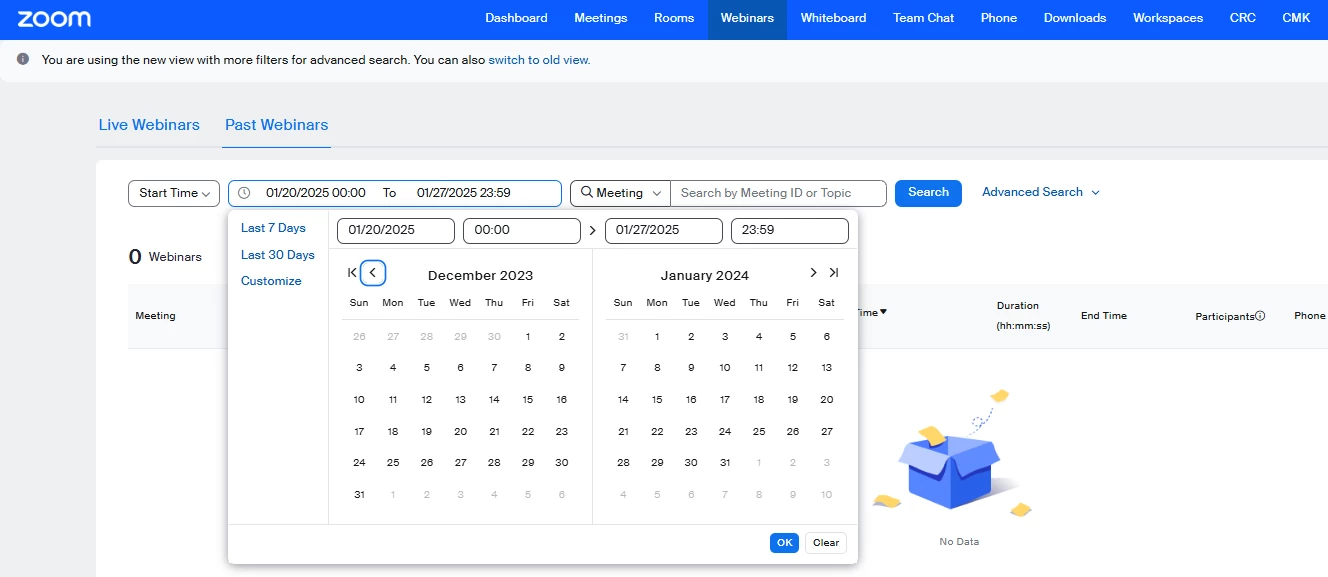The image size is (1328, 577).
Task: Select the Past Webinars tab
Action: 277,125
